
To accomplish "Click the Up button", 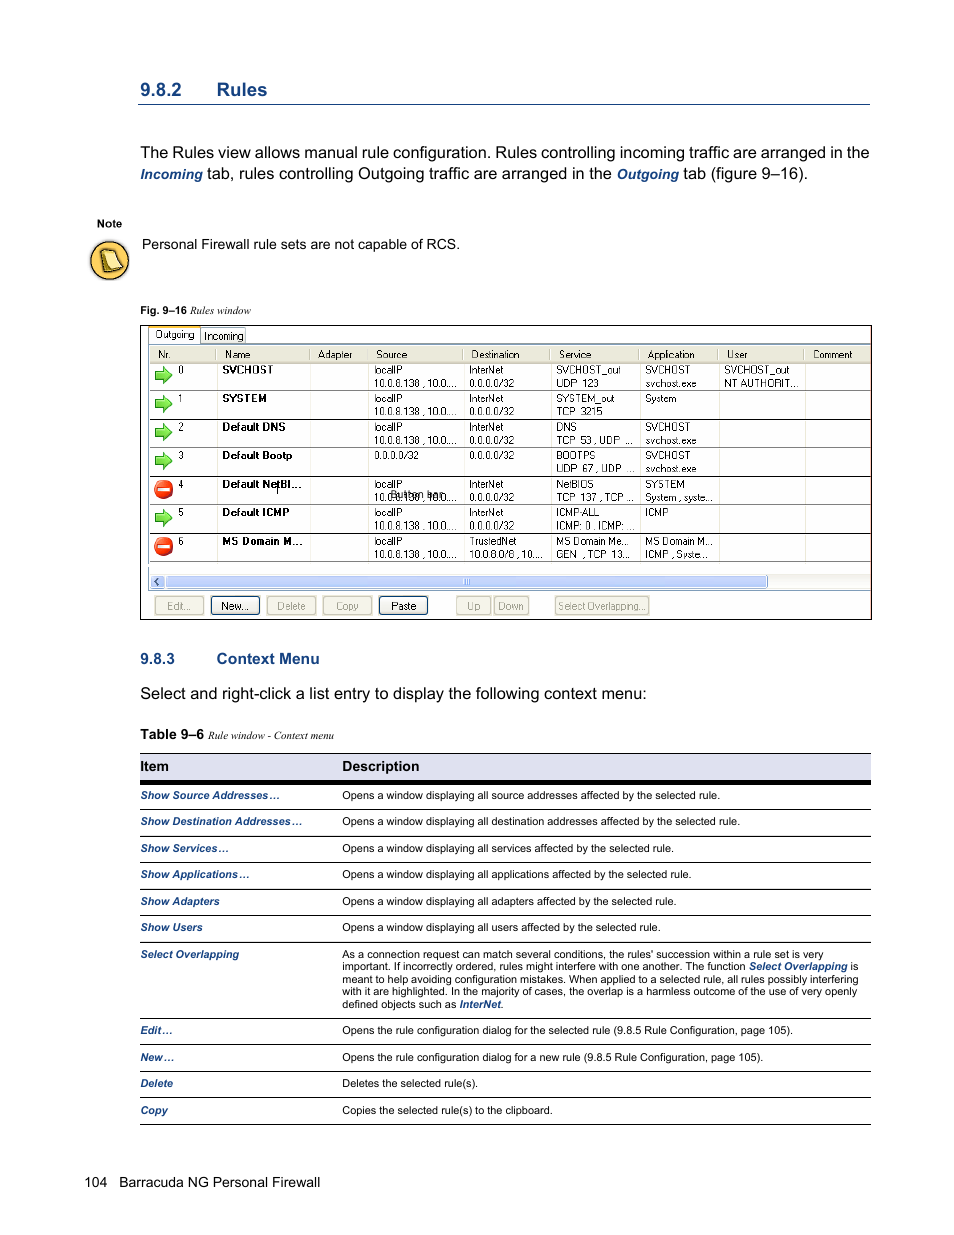I will click(x=473, y=606).
